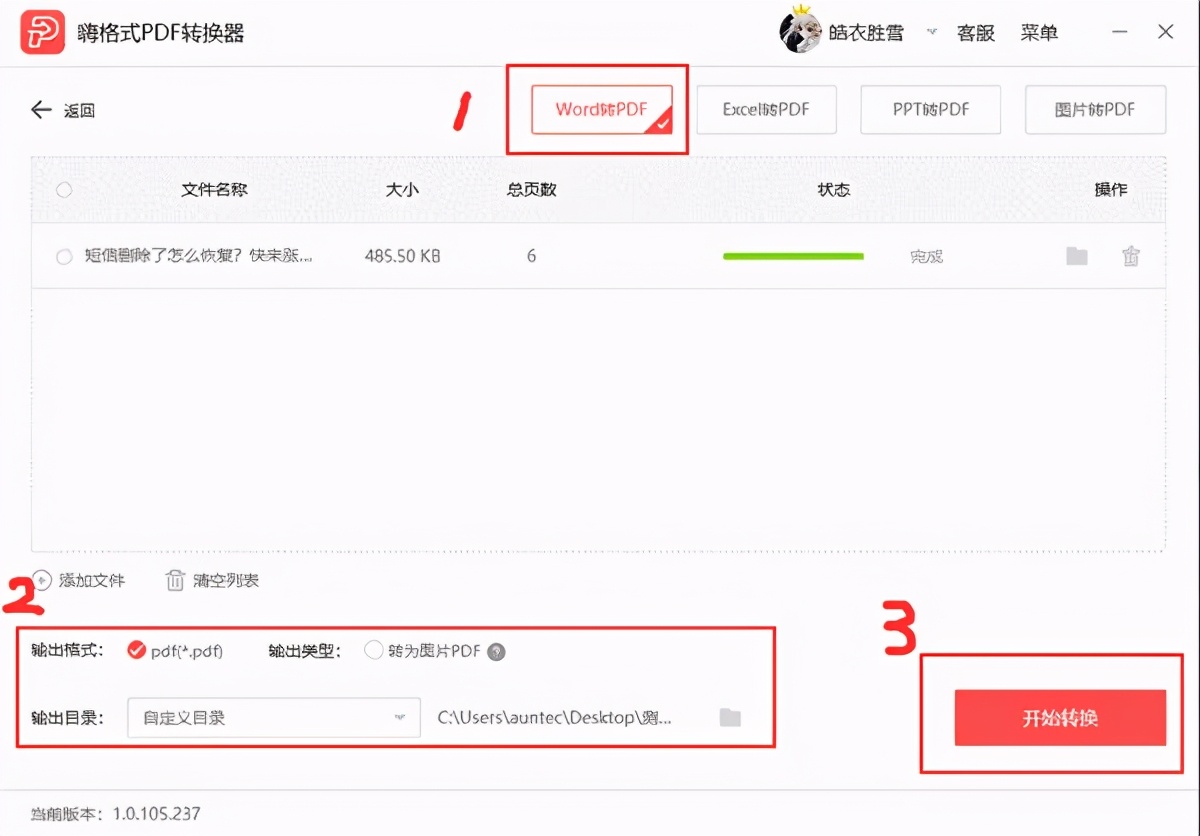
Task: Click the folder browse icon beside output path
Action: pyautogui.click(x=730, y=717)
